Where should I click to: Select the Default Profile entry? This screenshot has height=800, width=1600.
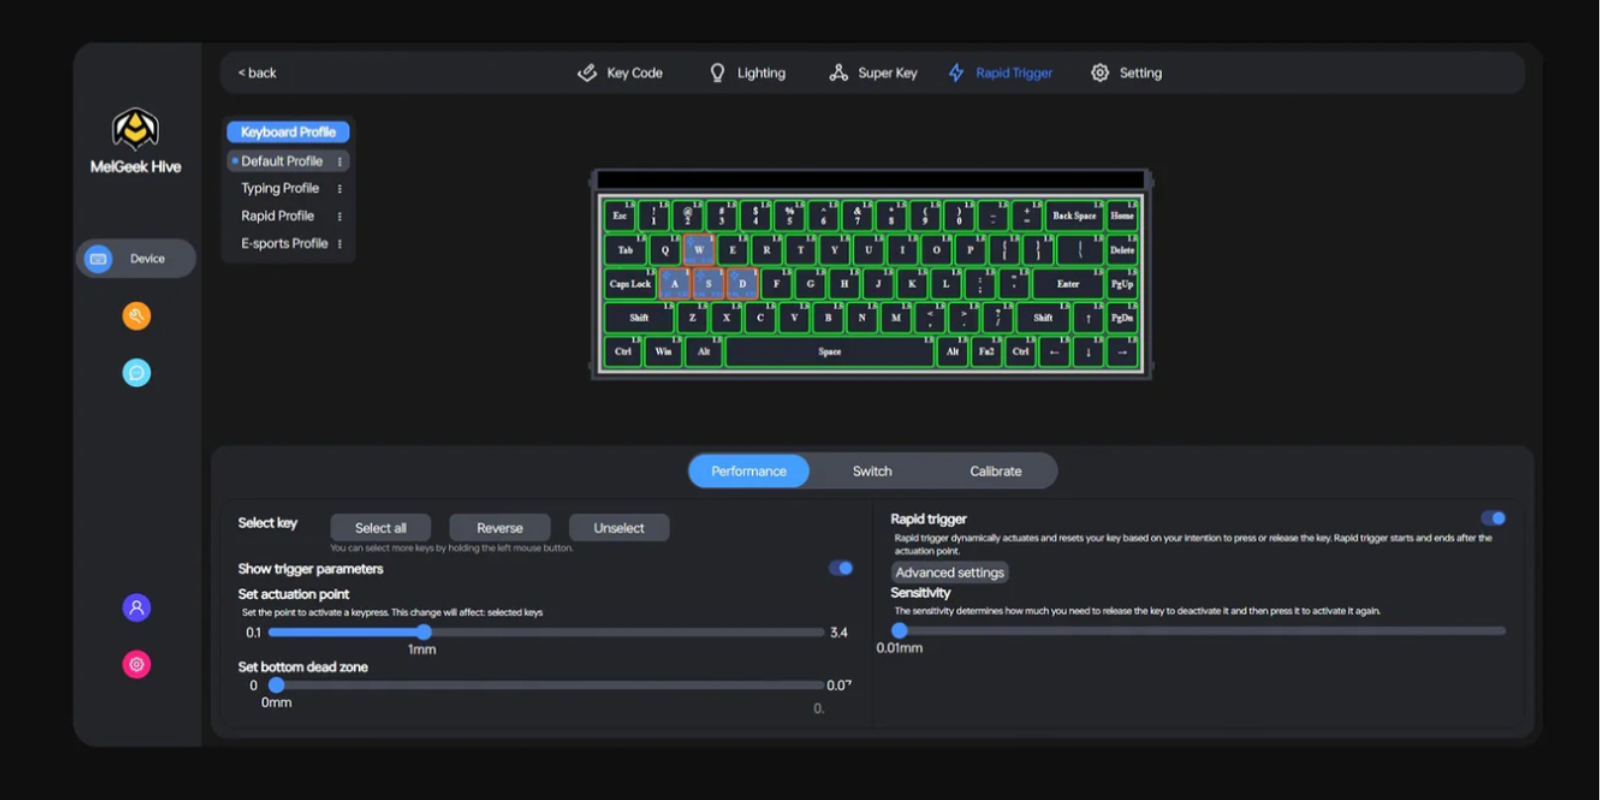click(x=281, y=161)
